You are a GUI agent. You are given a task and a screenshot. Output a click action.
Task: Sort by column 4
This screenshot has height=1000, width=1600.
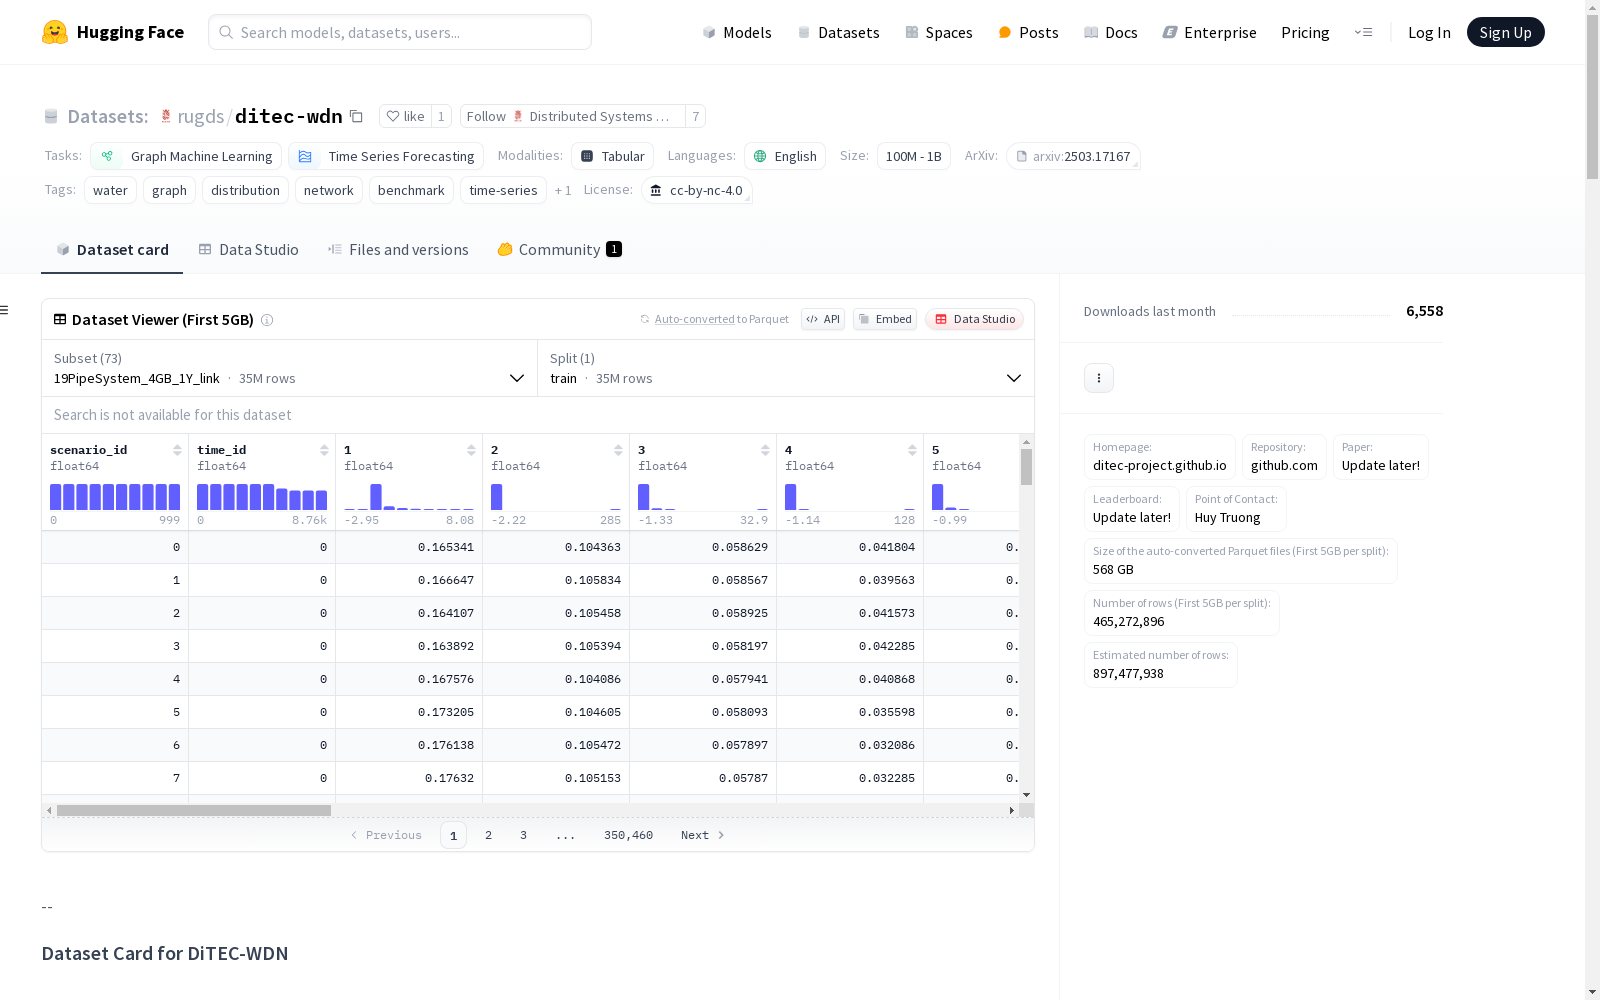point(912,450)
